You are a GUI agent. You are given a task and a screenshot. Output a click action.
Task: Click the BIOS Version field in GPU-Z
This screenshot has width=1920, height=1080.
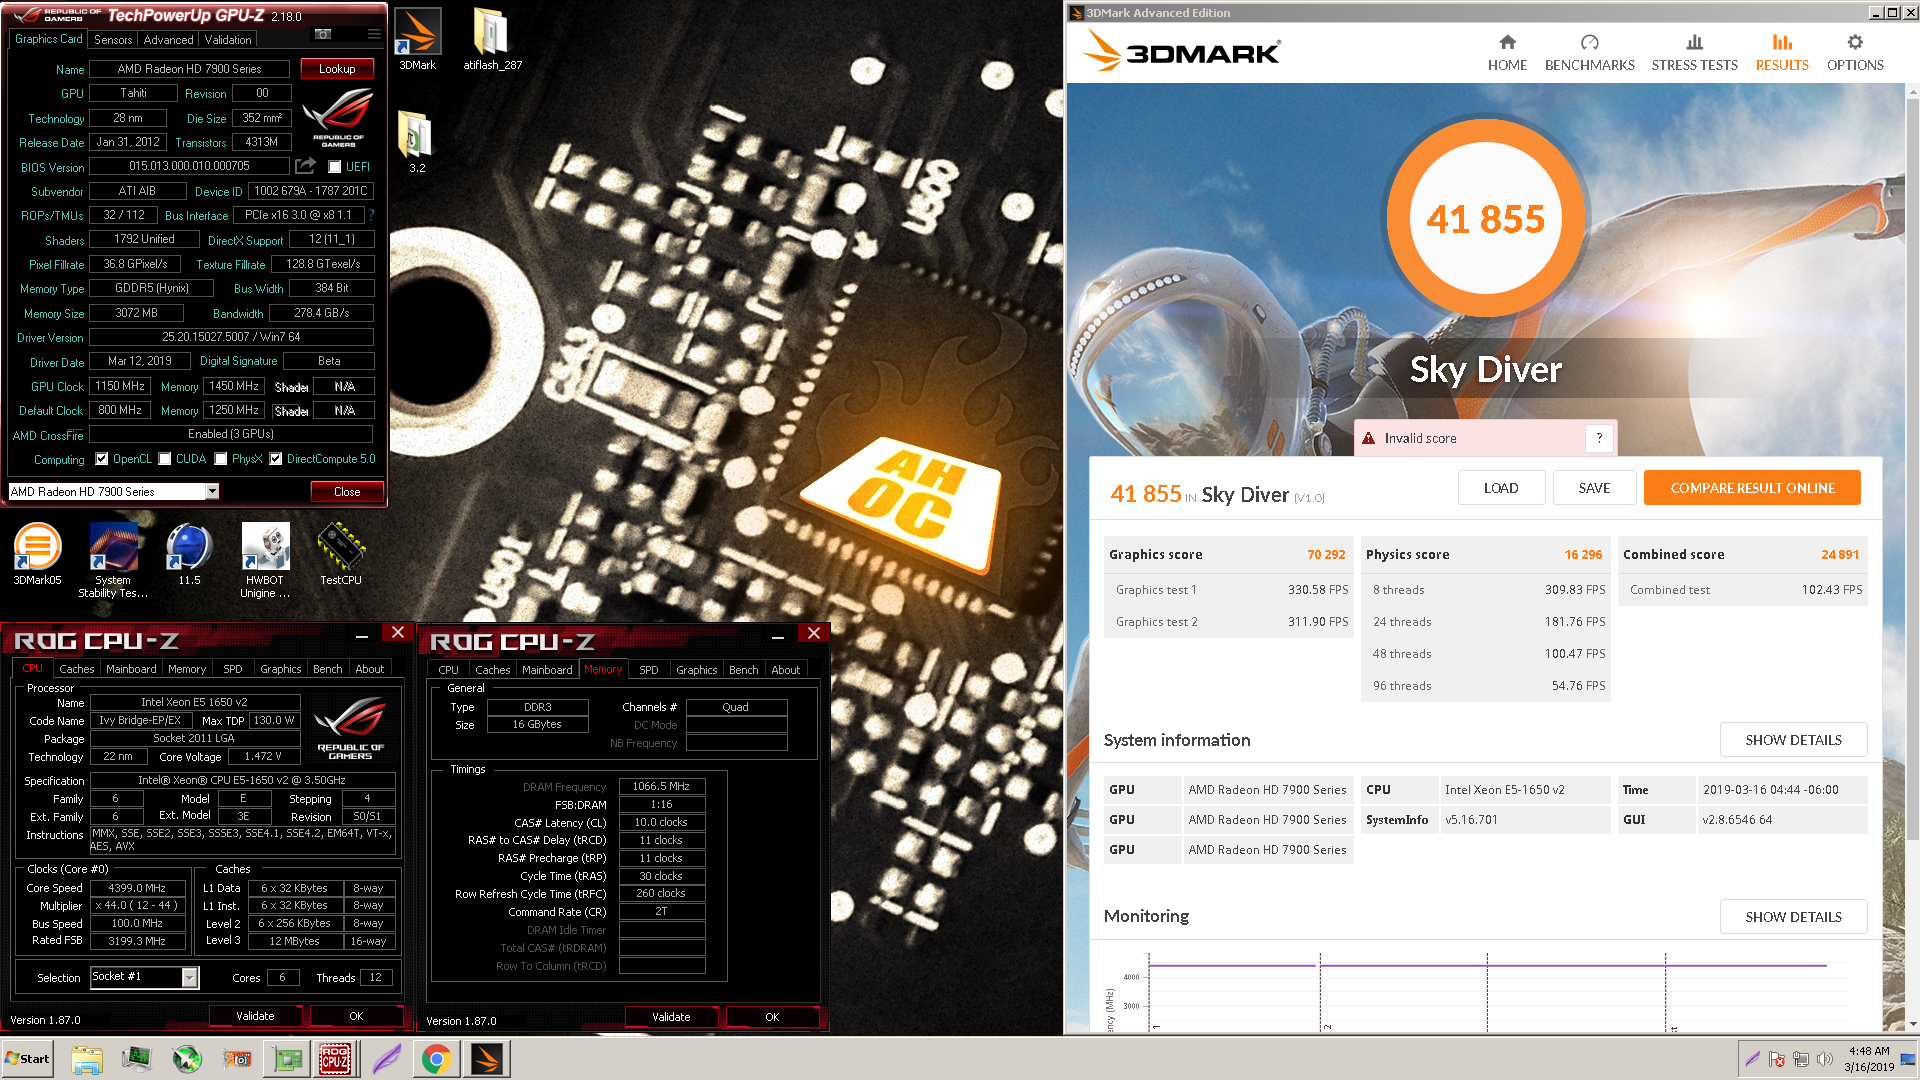(189, 166)
